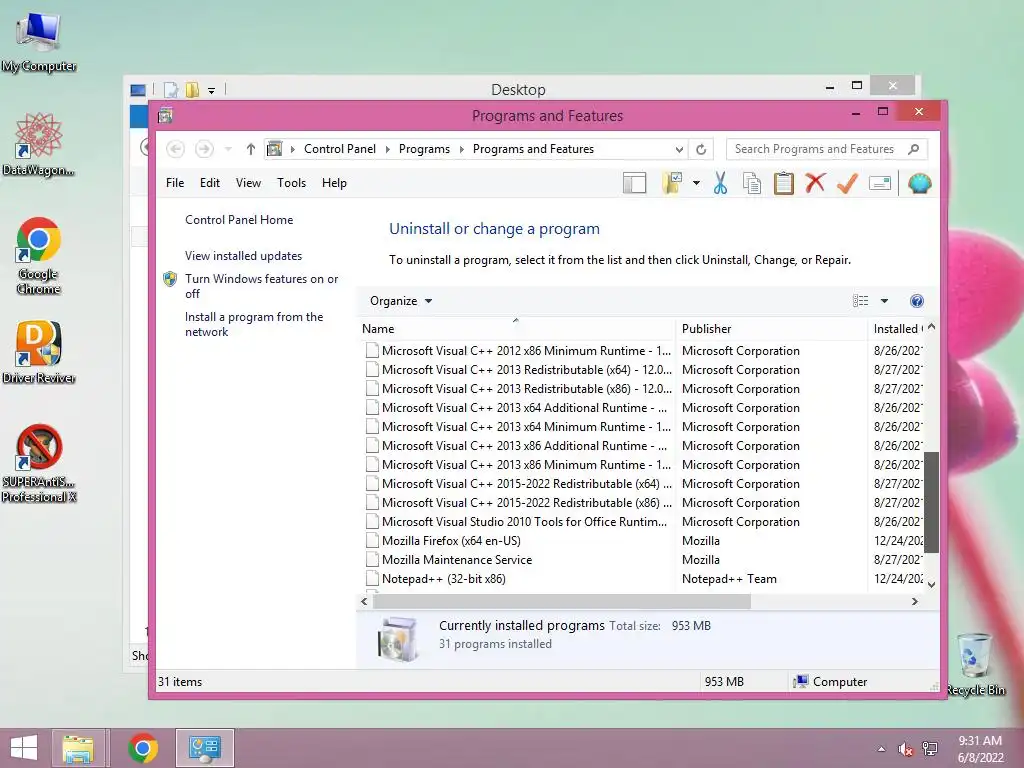Open the Organize dropdown

click(x=401, y=301)
